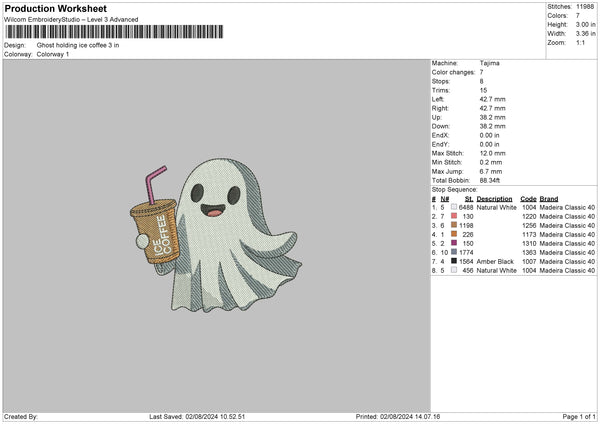The image size is (600, 424).
Task: Click stitch count '226' in stop 4
Action: (x=468, y=235)
